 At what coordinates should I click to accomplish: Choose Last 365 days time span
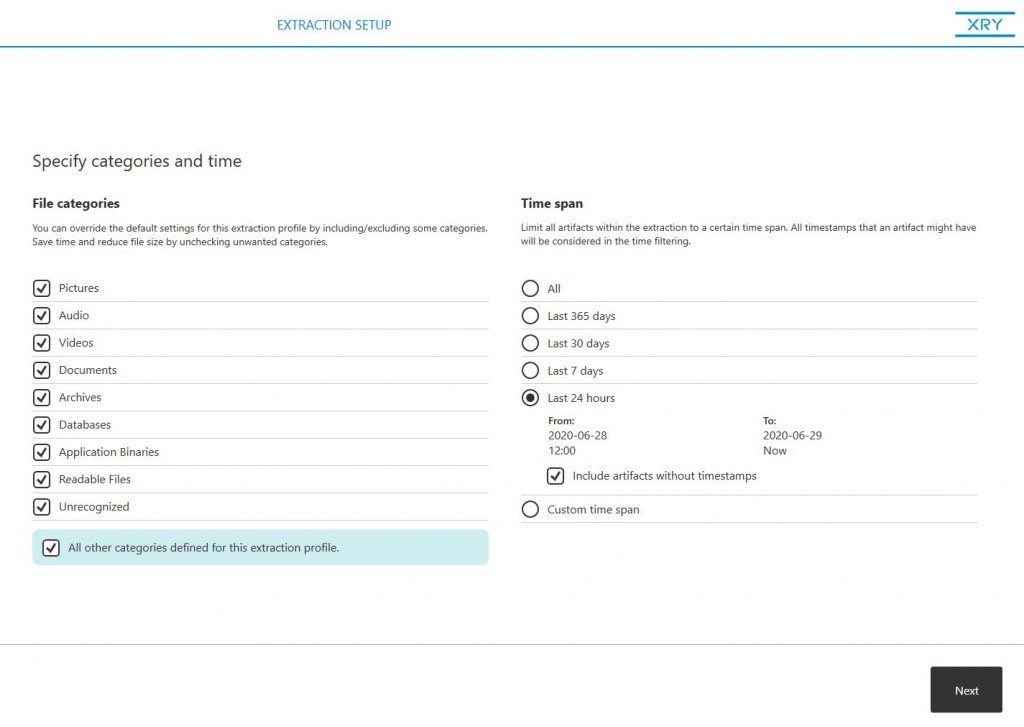(530, 316)
